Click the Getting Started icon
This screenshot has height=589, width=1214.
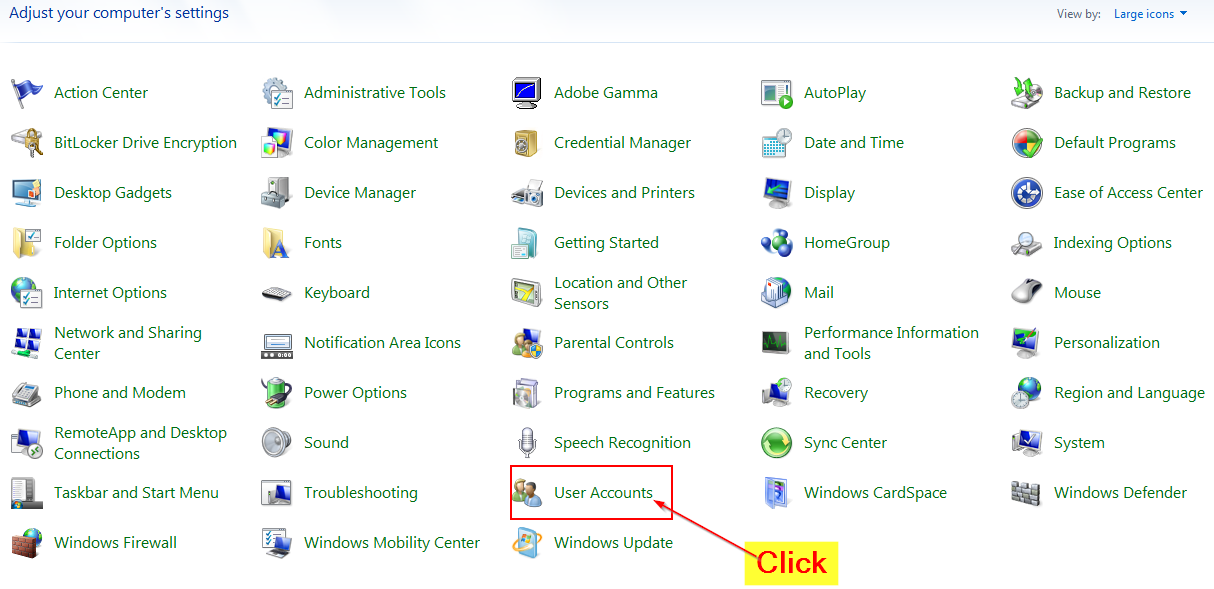coord(527,243)
